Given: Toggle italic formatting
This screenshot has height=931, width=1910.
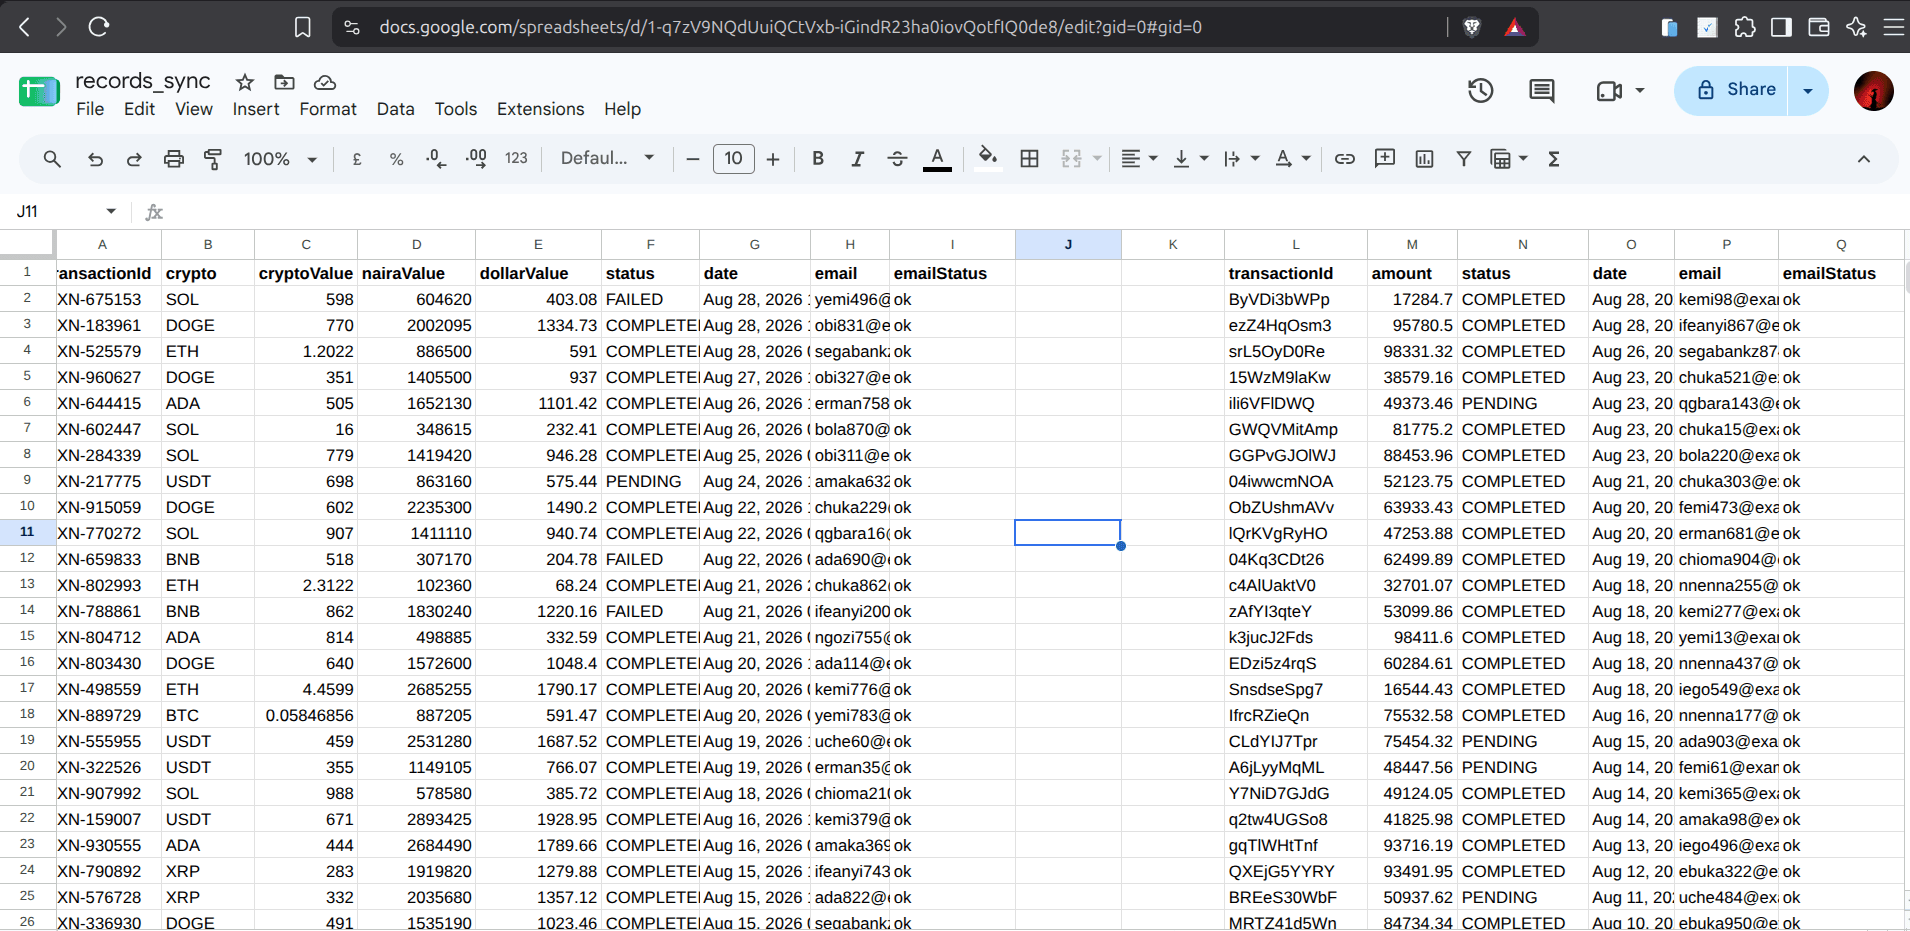Looking at the screenshot, I should pos(857,159).
